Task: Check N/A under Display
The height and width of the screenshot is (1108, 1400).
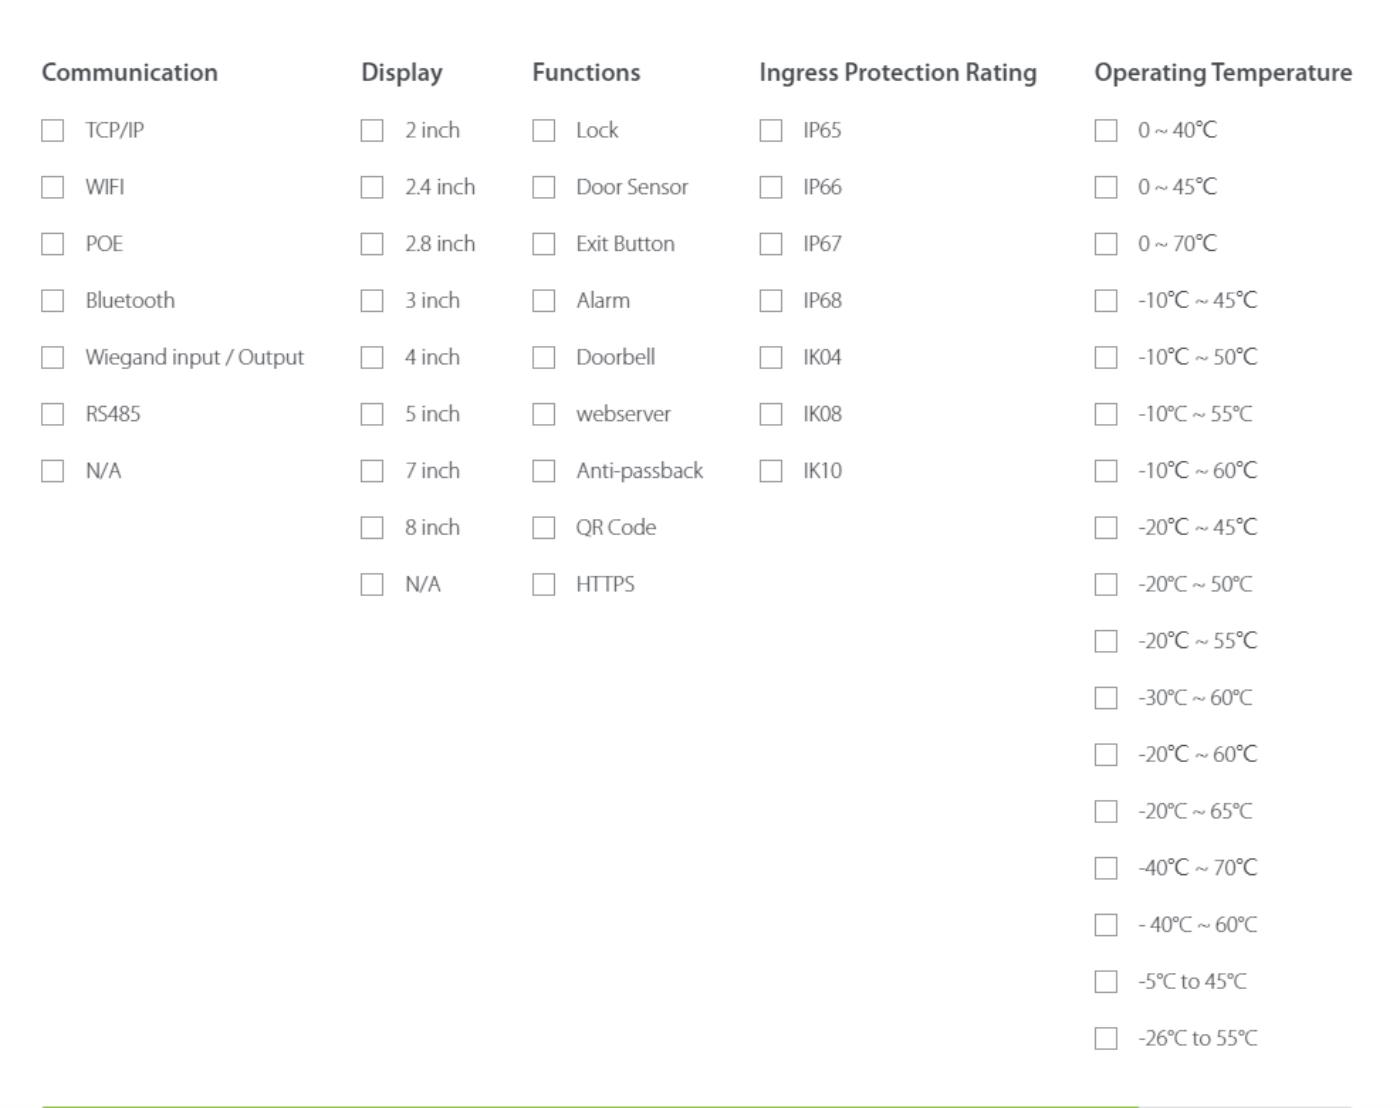Action: pos(372,585)
